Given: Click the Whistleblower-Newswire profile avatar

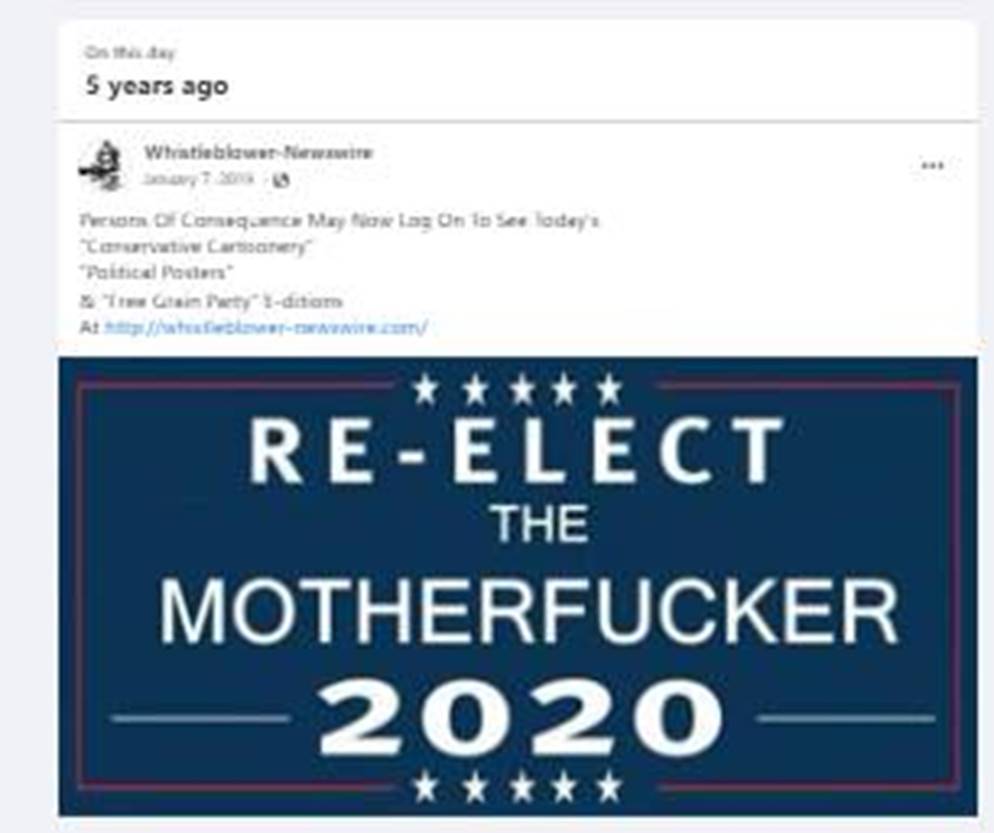Looking at the screenshot, I should (x=102, y=165).
